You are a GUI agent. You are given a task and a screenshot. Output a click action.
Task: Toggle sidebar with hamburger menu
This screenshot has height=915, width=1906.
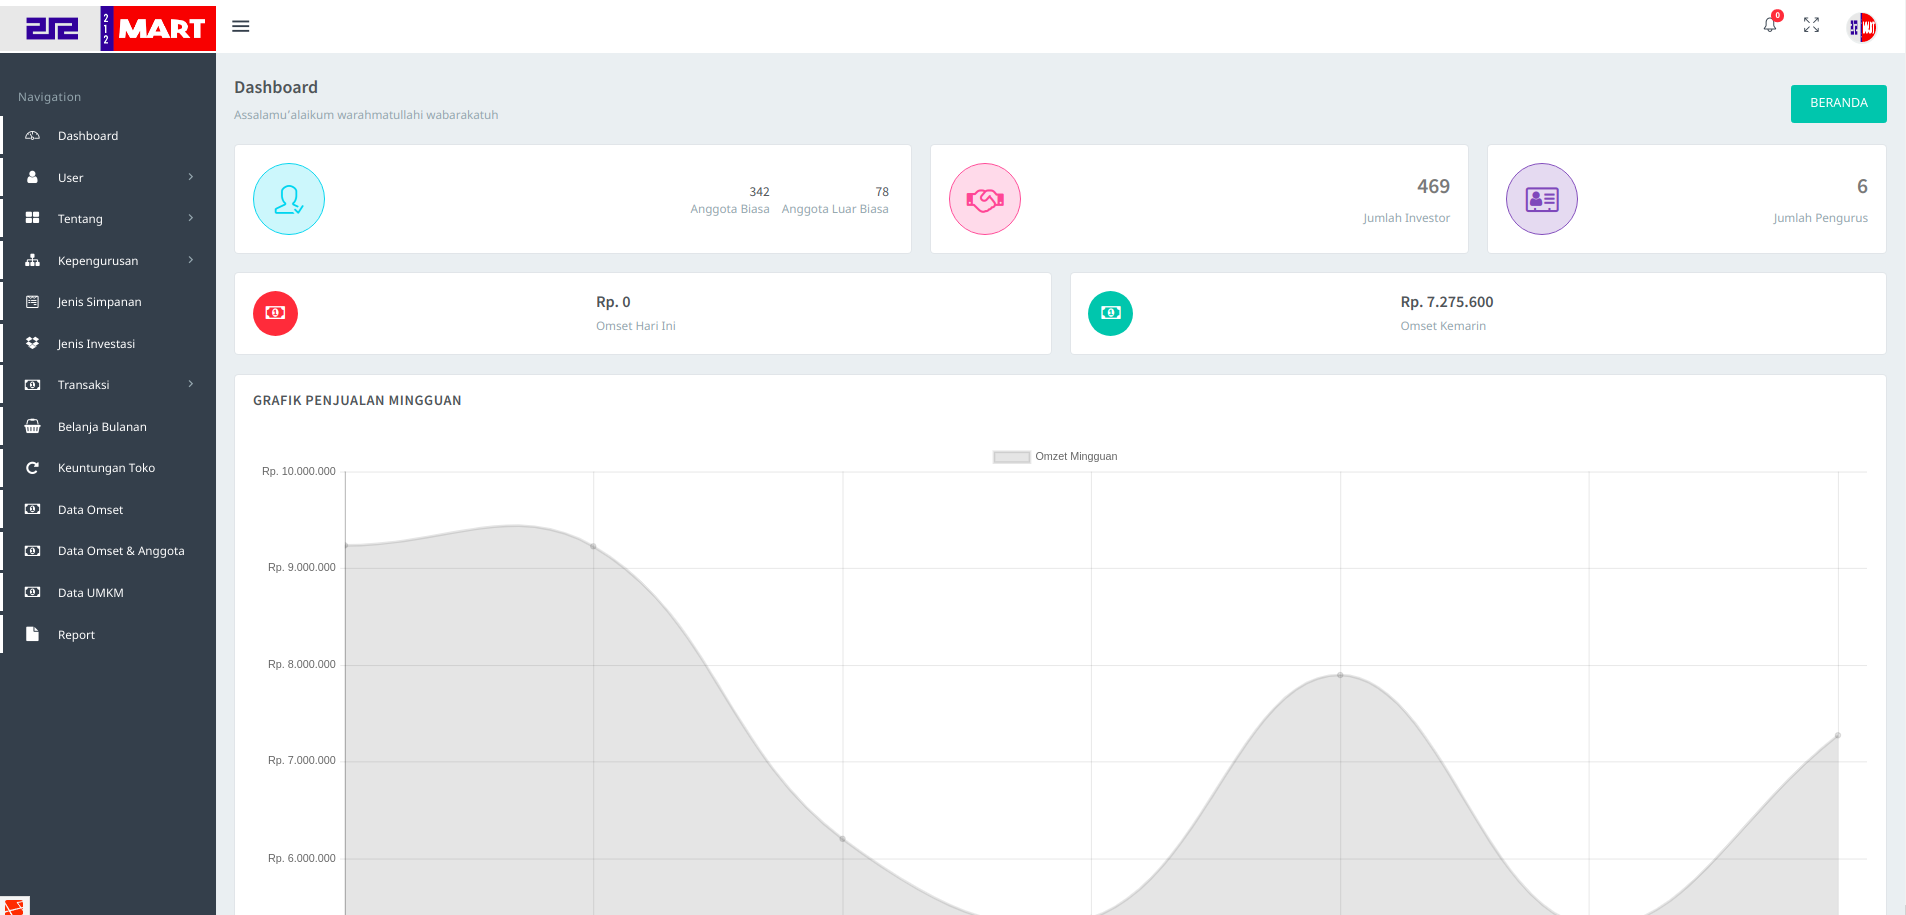[241, 26]
